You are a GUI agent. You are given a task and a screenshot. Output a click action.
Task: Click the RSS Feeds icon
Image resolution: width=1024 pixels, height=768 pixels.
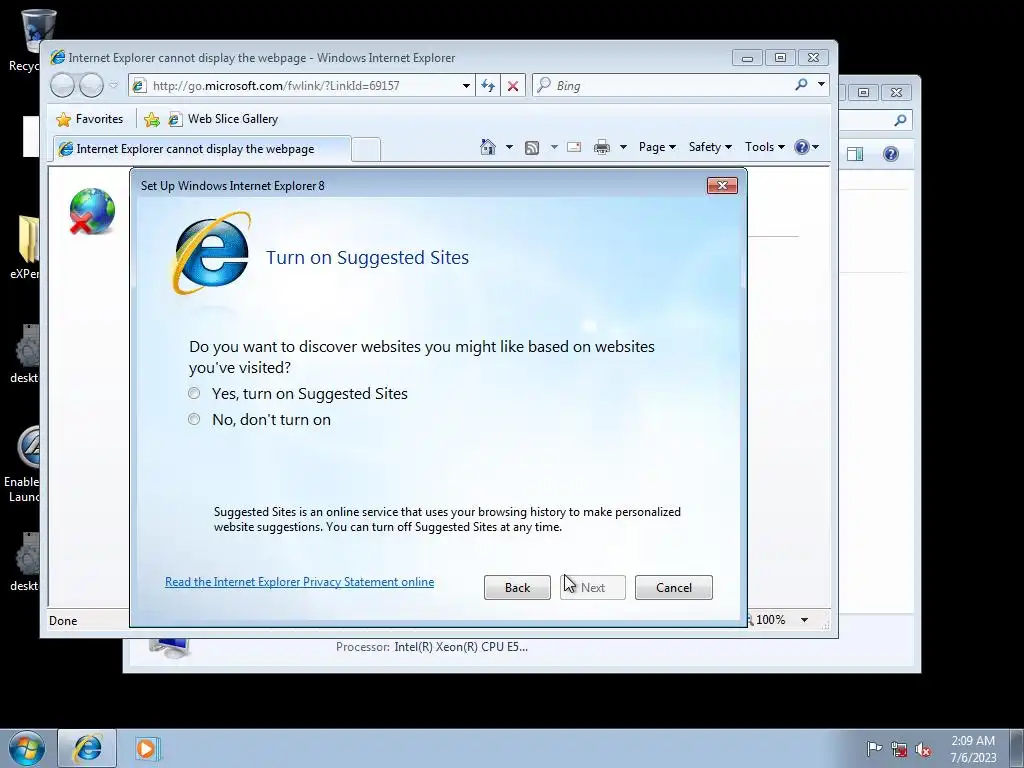pyautogui.click(x=532, y=148)
